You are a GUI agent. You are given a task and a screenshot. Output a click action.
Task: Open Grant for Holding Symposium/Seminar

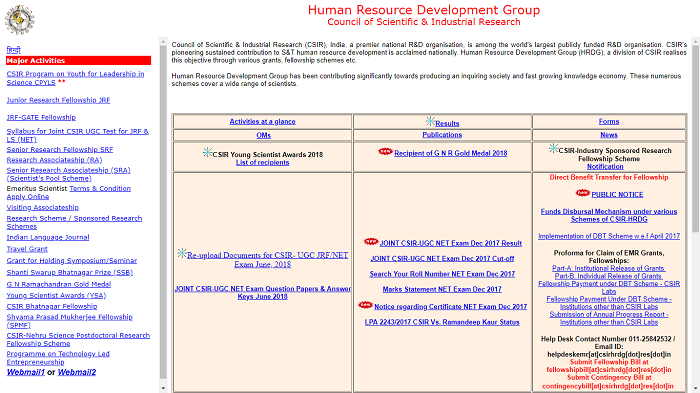coord(71,261)
